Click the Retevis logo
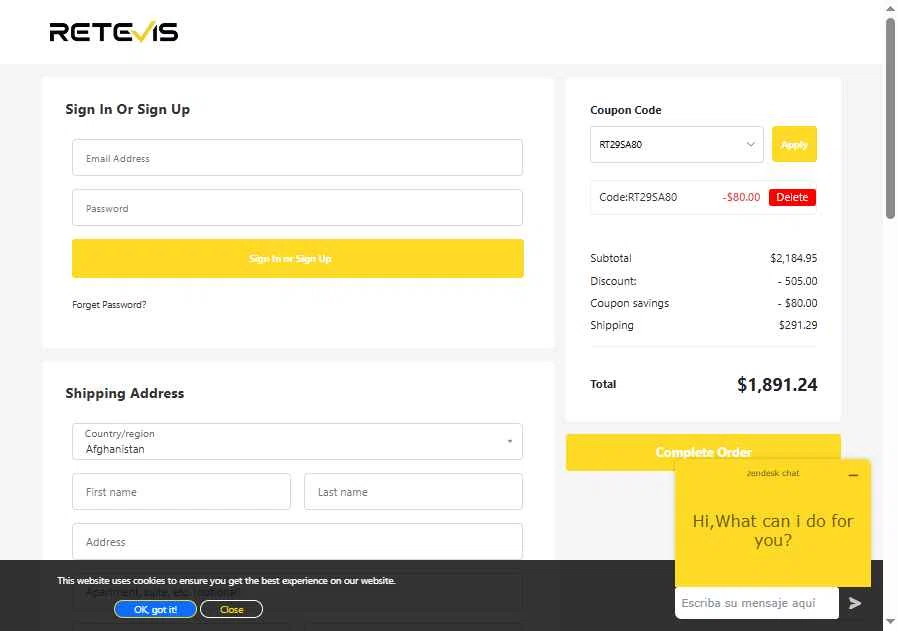This screenshot has width=898, height=631. tap(114, 32)
